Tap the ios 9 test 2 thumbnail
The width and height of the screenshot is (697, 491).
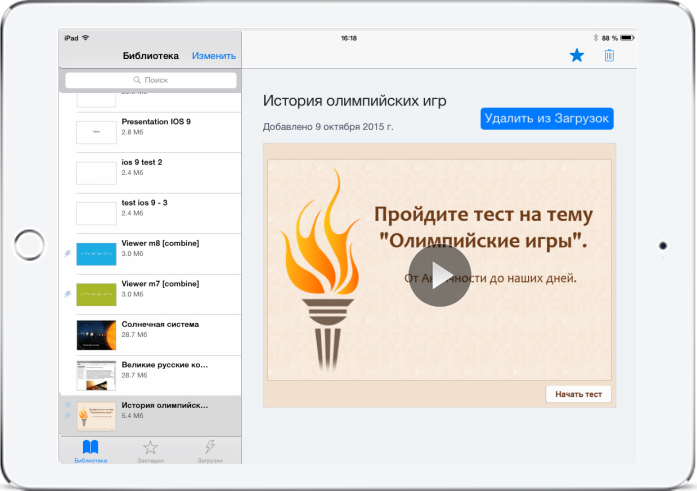[x=96, y=173]
